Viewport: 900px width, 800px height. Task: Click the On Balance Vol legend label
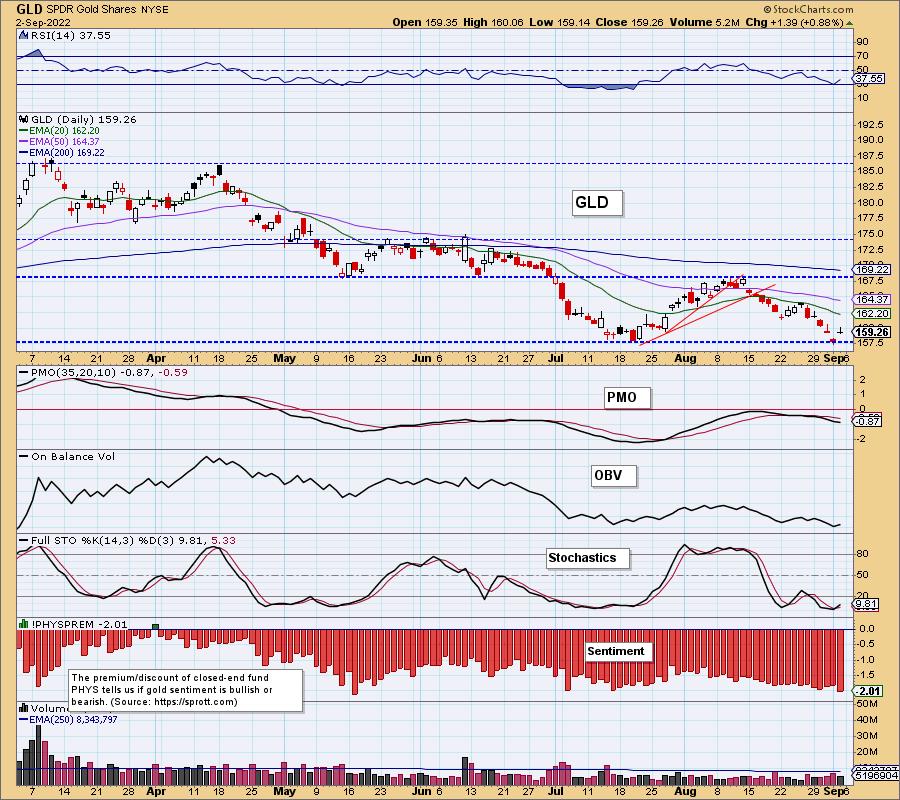67,457
